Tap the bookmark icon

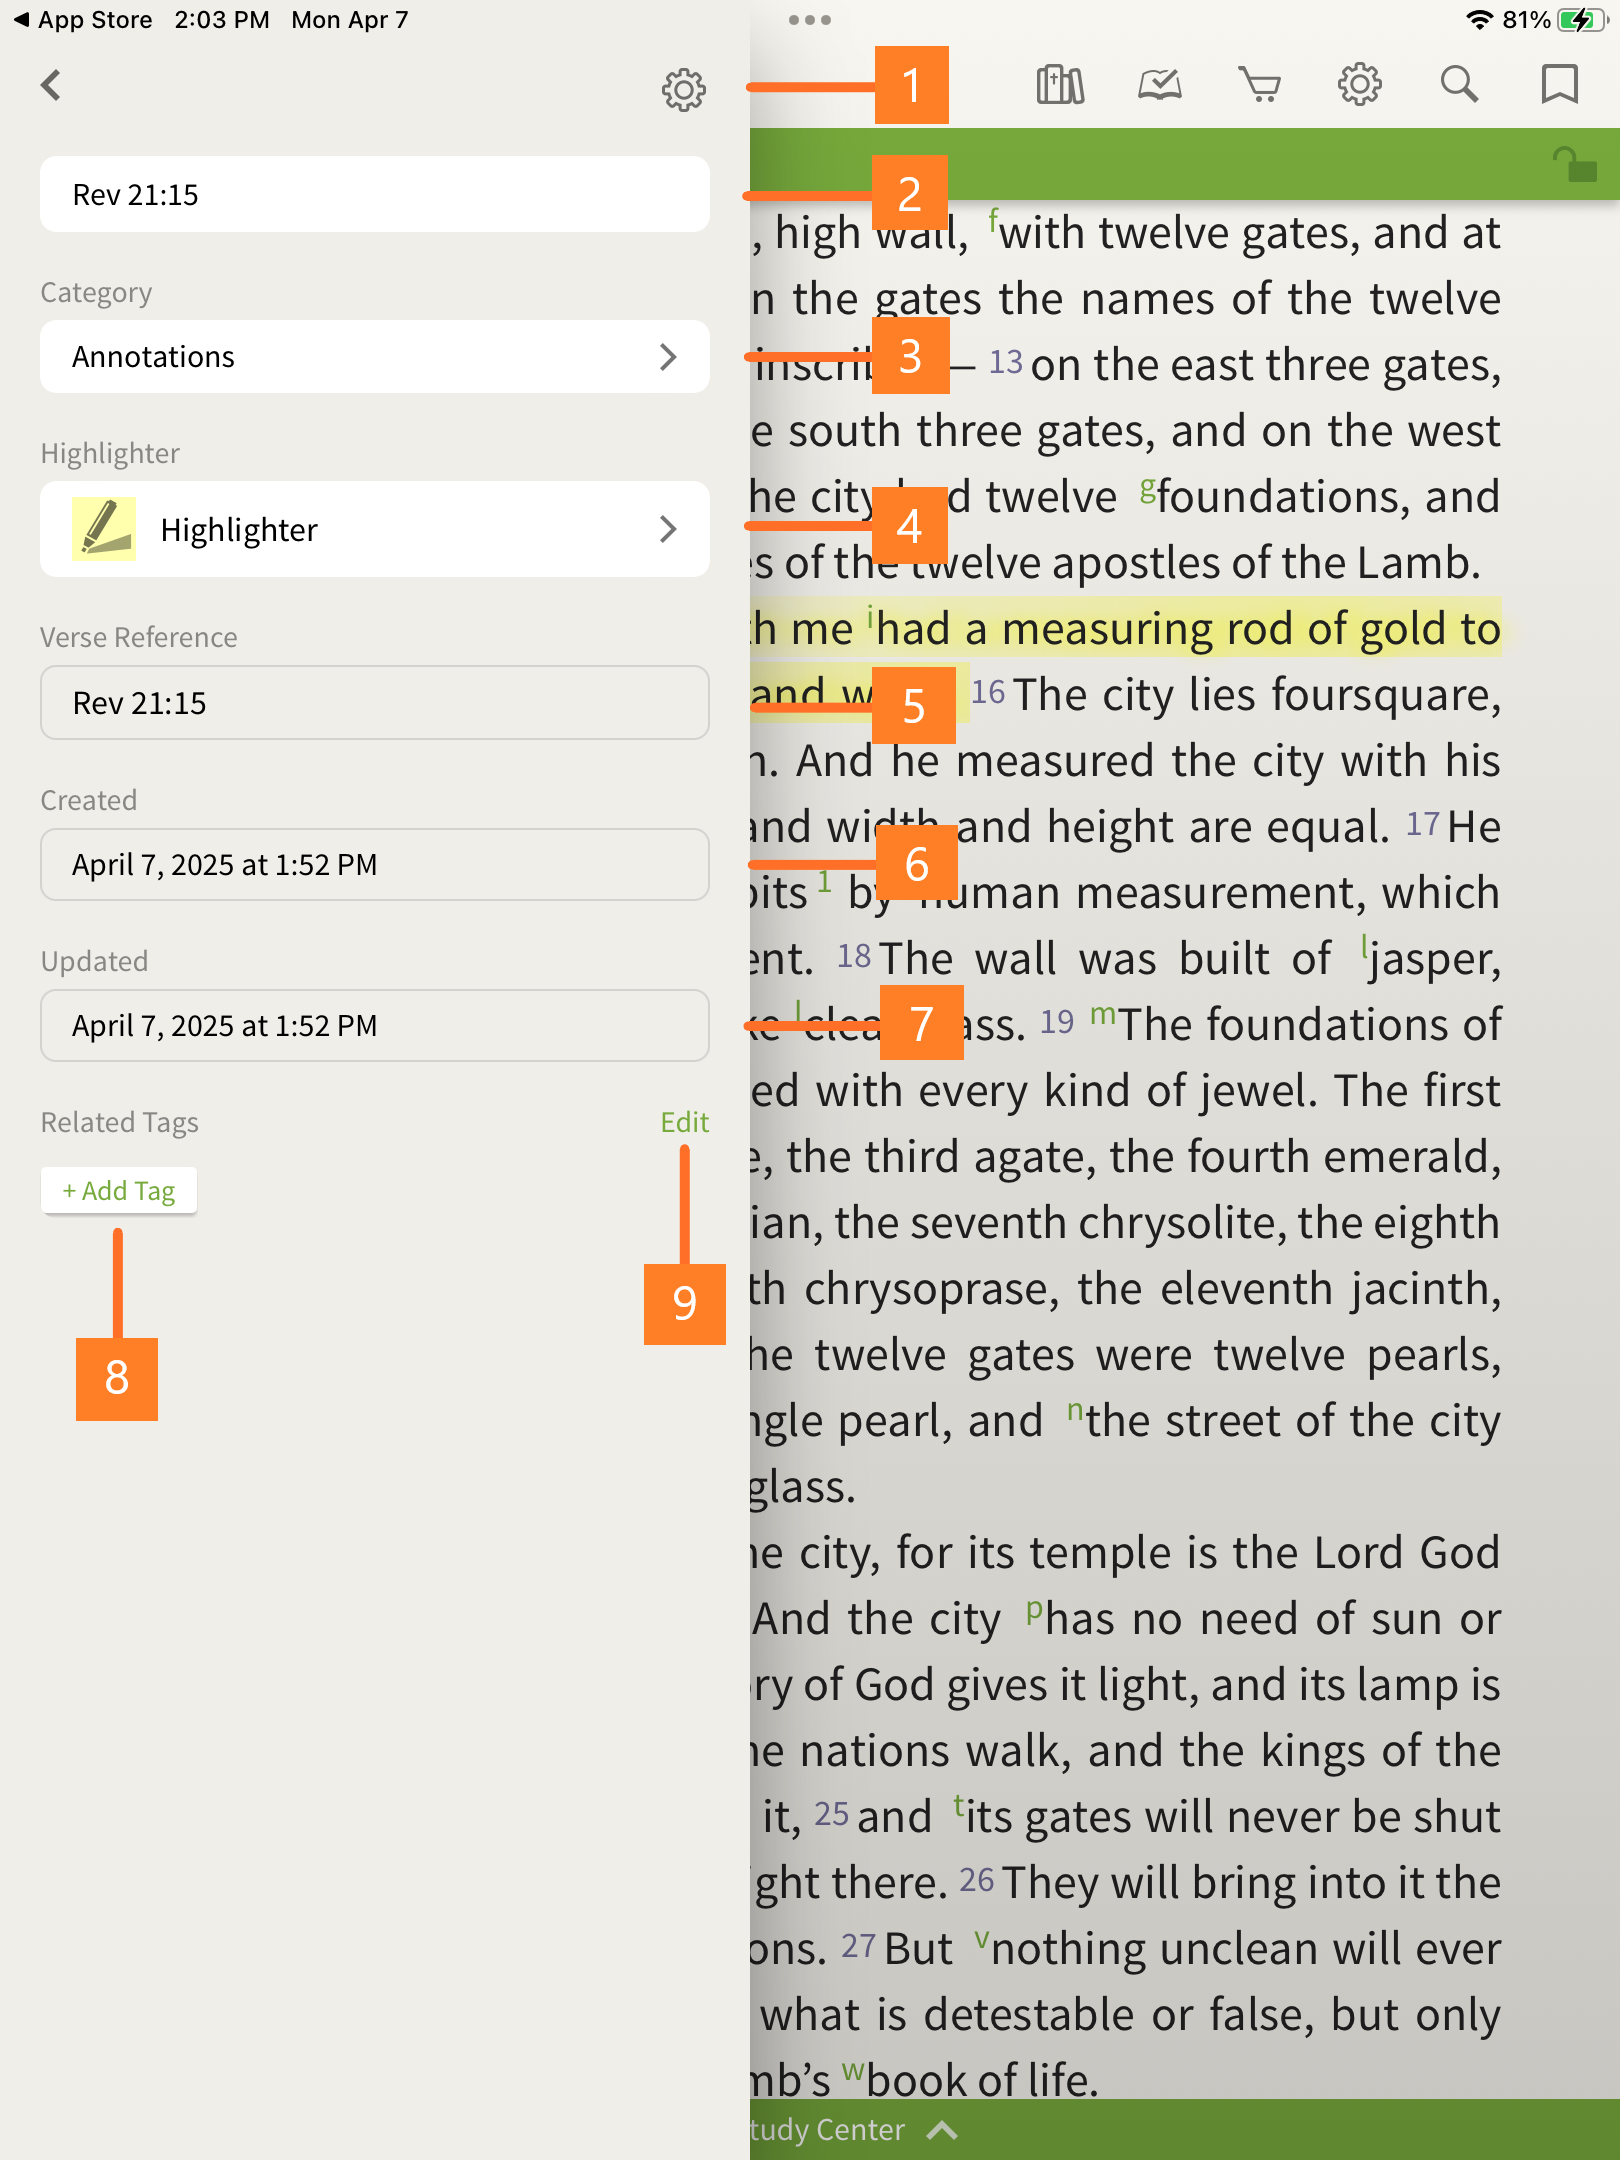pyautogui.click(x=1559, y=85)
